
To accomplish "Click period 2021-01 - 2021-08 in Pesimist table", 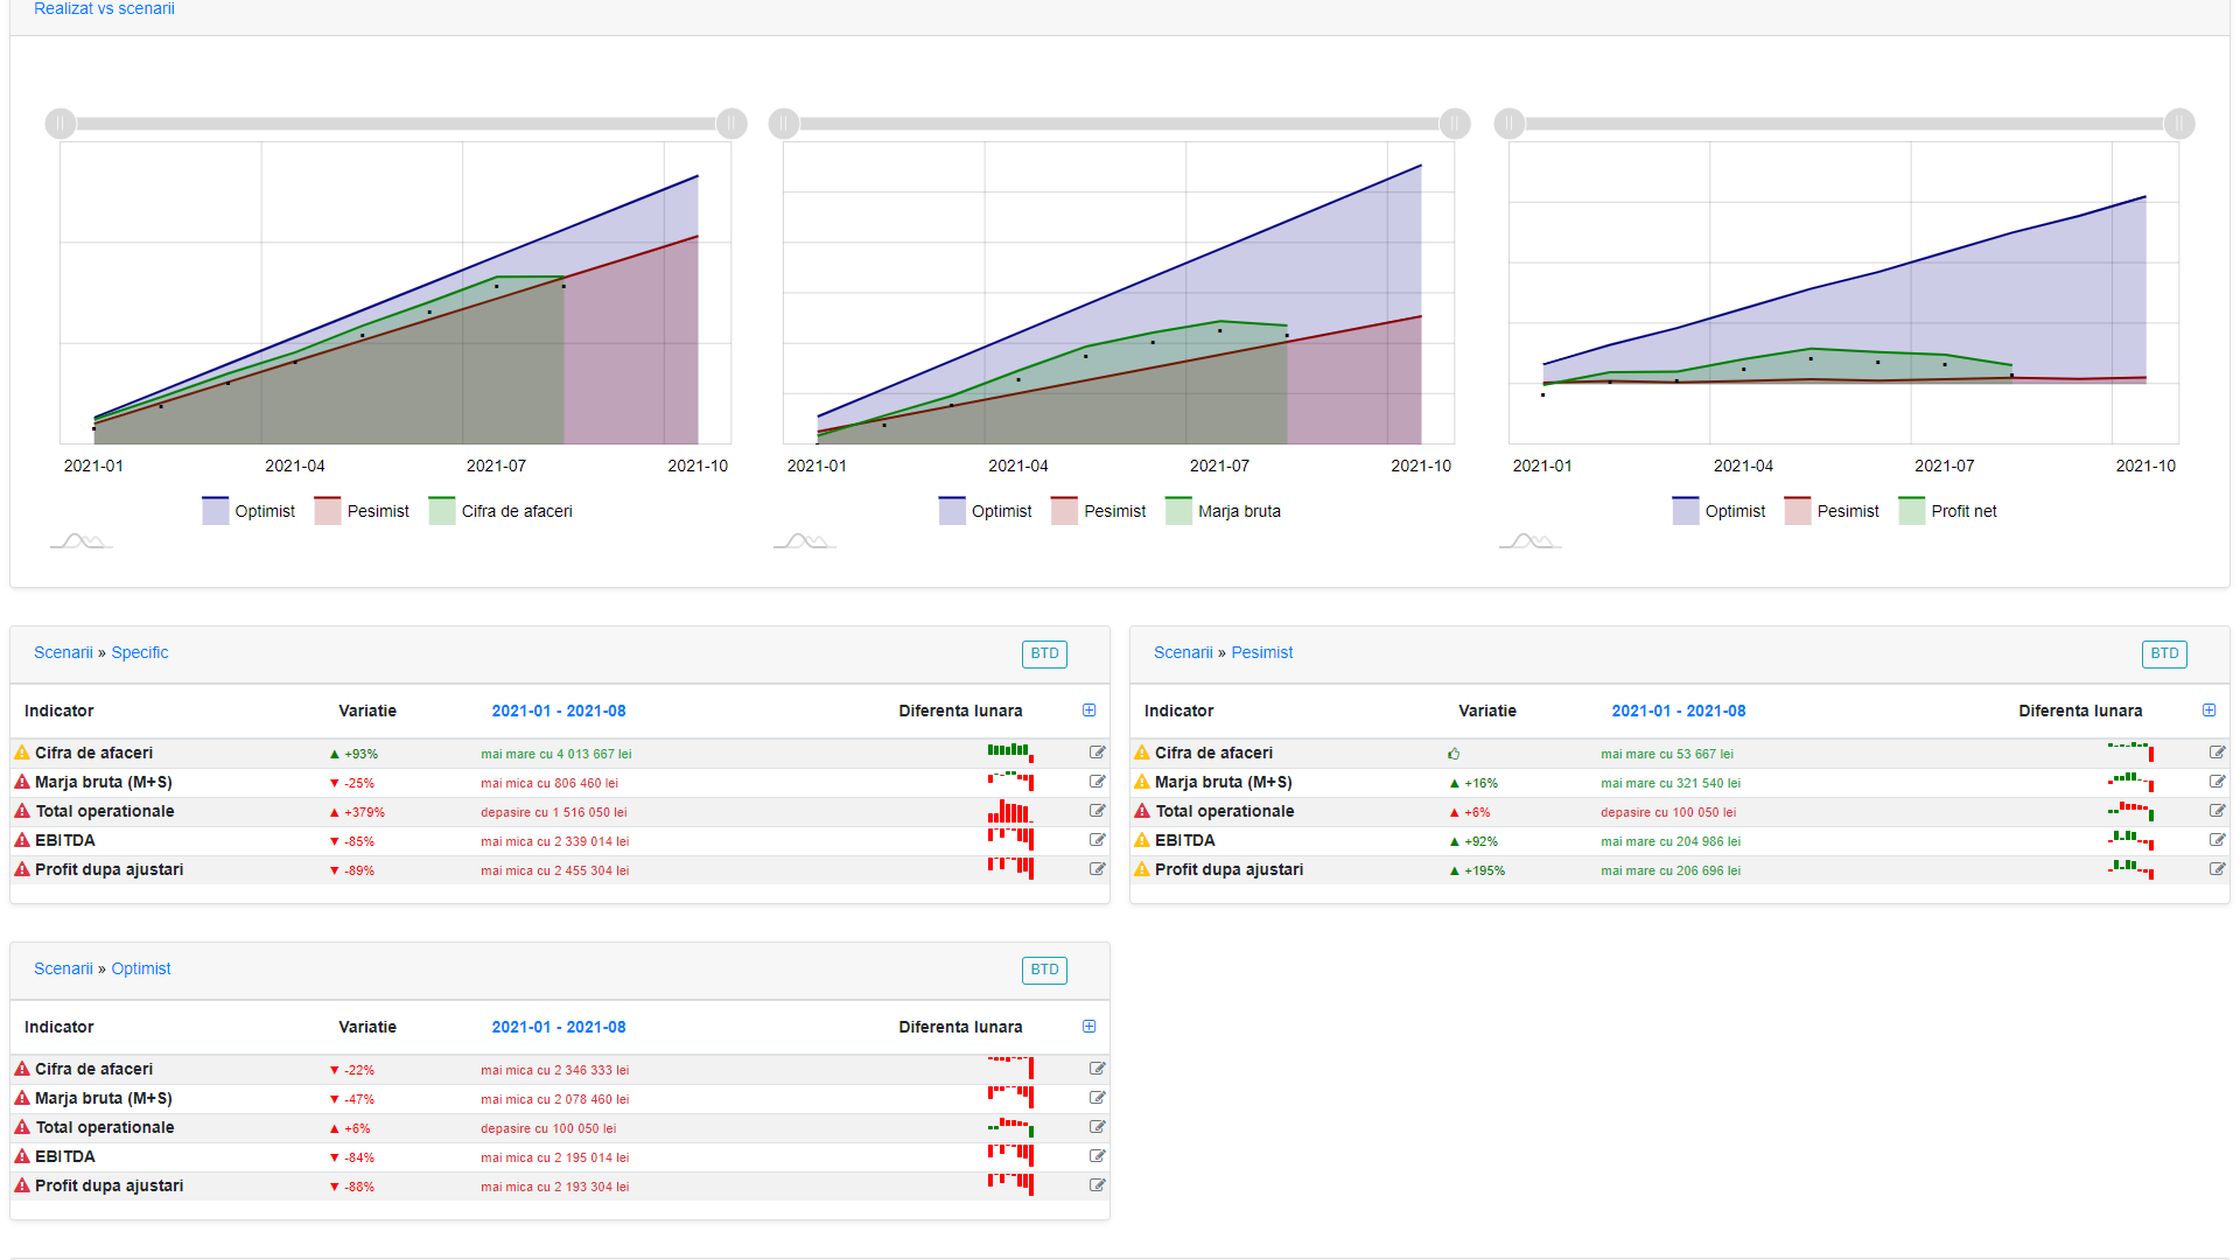I will (1679, 711).
